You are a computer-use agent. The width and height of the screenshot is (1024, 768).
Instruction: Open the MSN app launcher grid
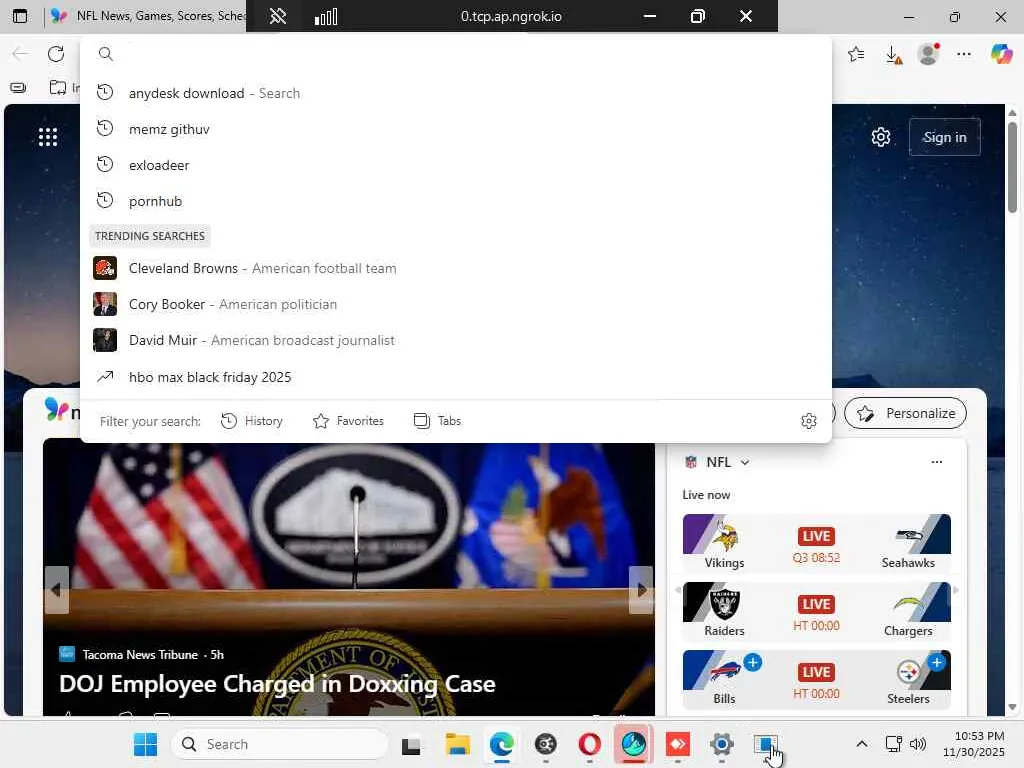point(48,136)
